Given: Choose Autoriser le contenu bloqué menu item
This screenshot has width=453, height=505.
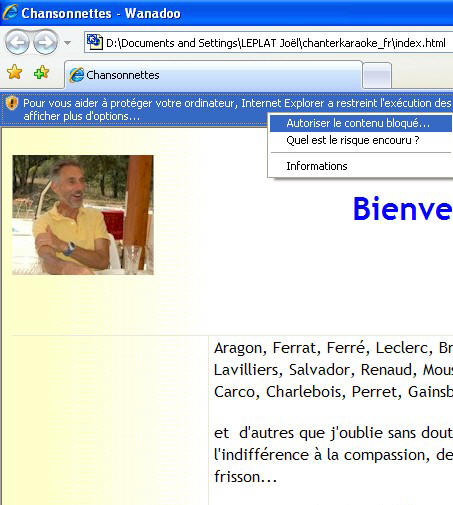Looking at the screenshot, I should pos(361,123).
